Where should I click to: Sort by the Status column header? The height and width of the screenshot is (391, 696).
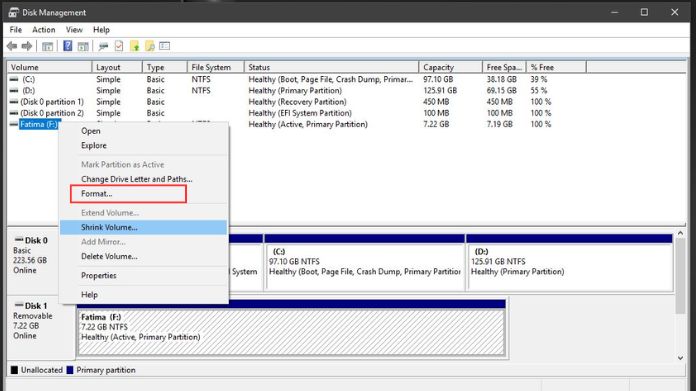tap(332, 67)
